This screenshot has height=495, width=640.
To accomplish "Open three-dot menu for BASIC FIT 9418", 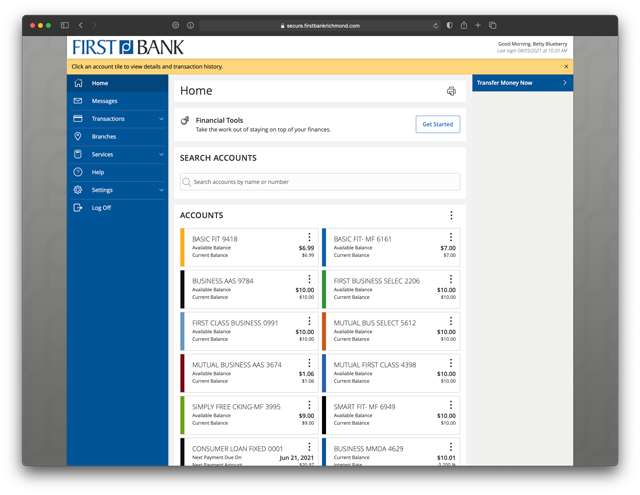I will point(309,238).
